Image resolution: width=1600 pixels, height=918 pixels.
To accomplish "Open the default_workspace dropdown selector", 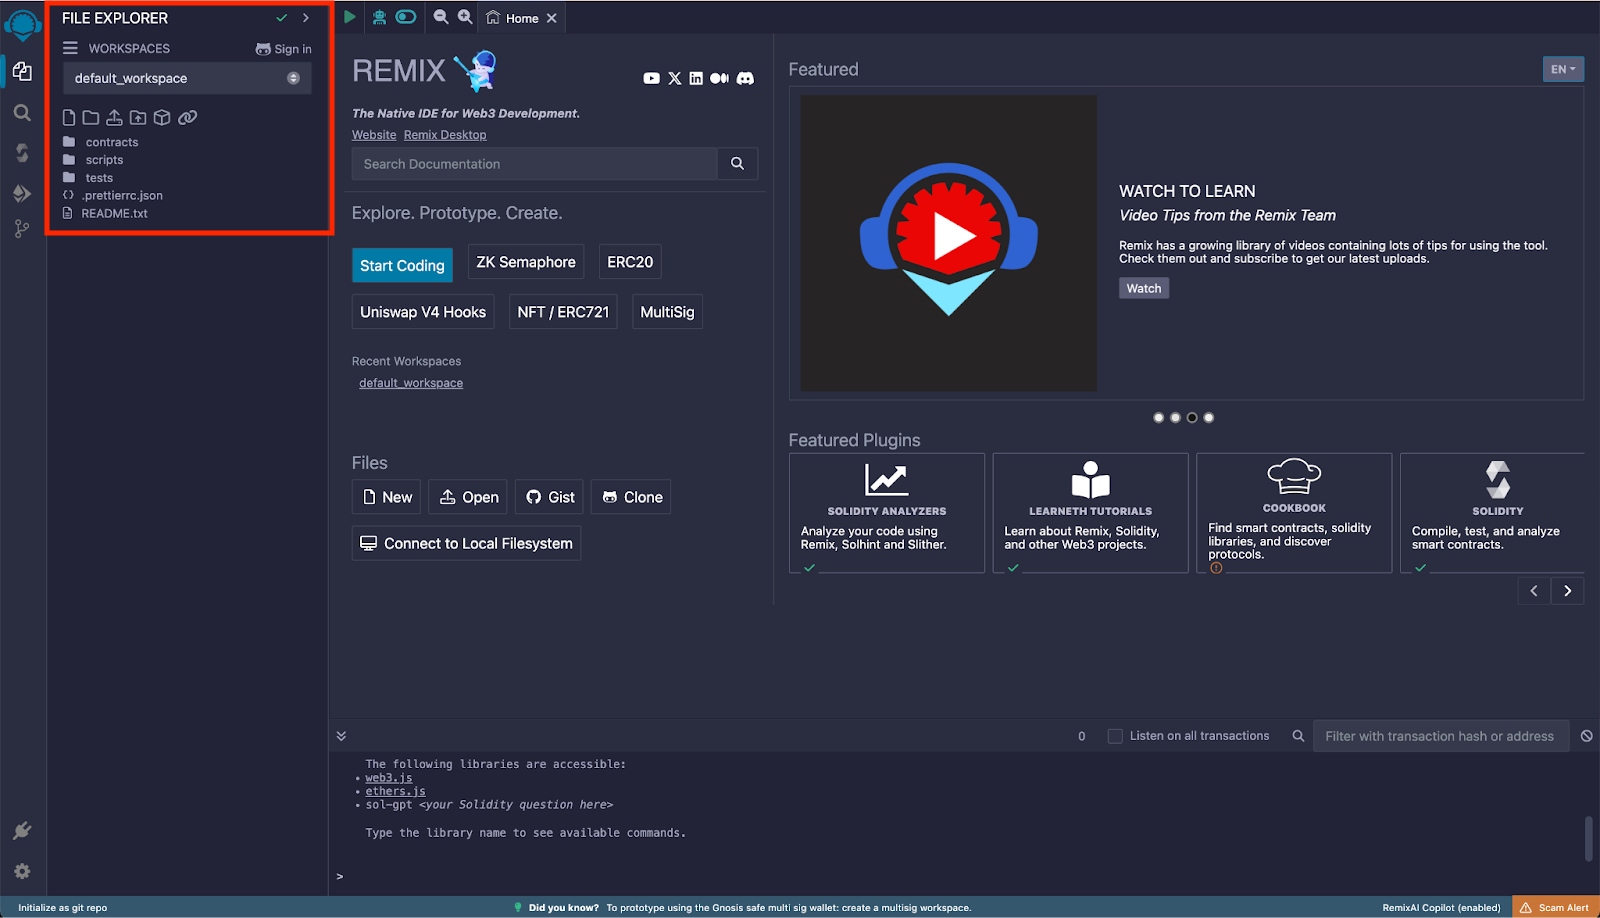I will (186, 78).
